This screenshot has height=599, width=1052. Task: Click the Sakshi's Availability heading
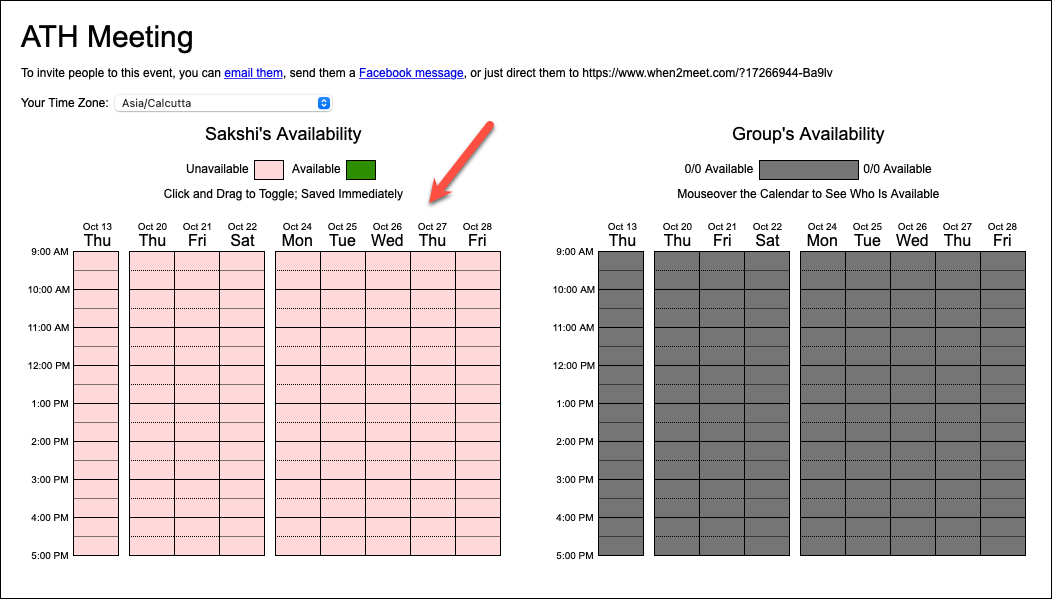click(x=283, y=133)
